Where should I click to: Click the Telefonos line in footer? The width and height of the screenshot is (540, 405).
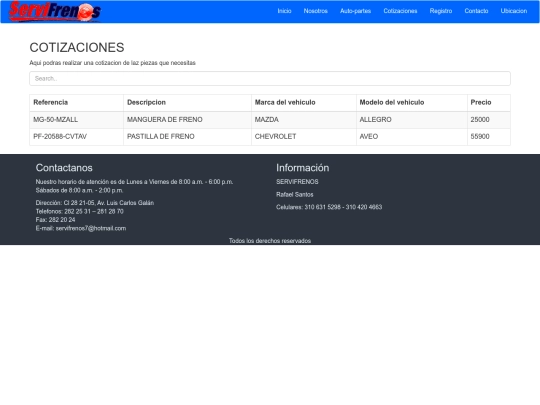coord(80,211)
